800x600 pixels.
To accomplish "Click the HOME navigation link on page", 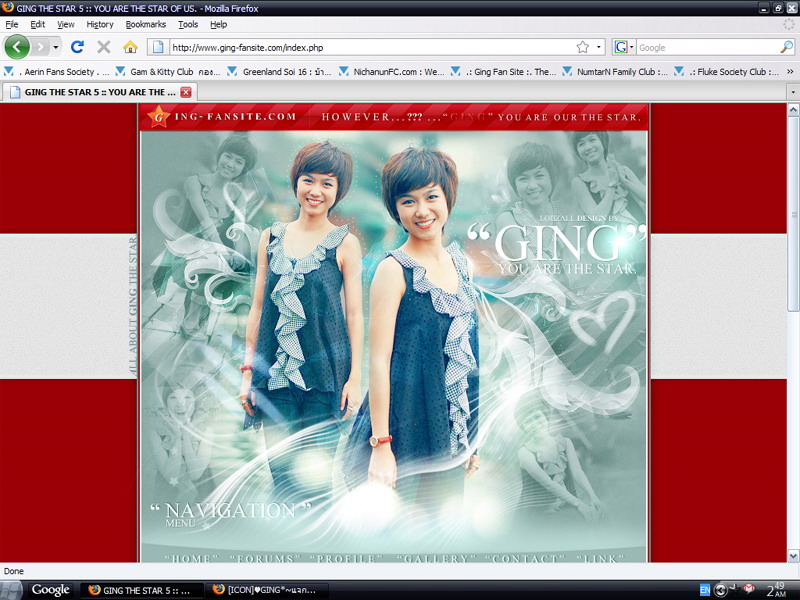I will (x=191, y=558).
